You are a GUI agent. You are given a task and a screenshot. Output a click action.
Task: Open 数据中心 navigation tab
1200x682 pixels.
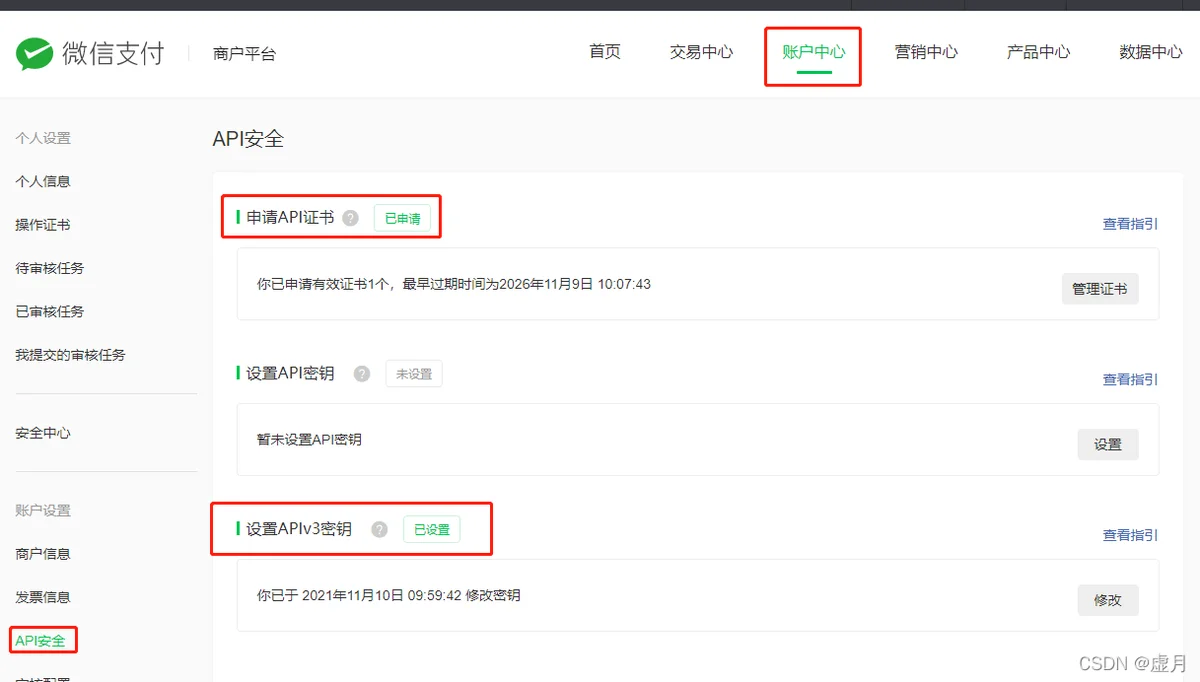tap(1151, 52)
